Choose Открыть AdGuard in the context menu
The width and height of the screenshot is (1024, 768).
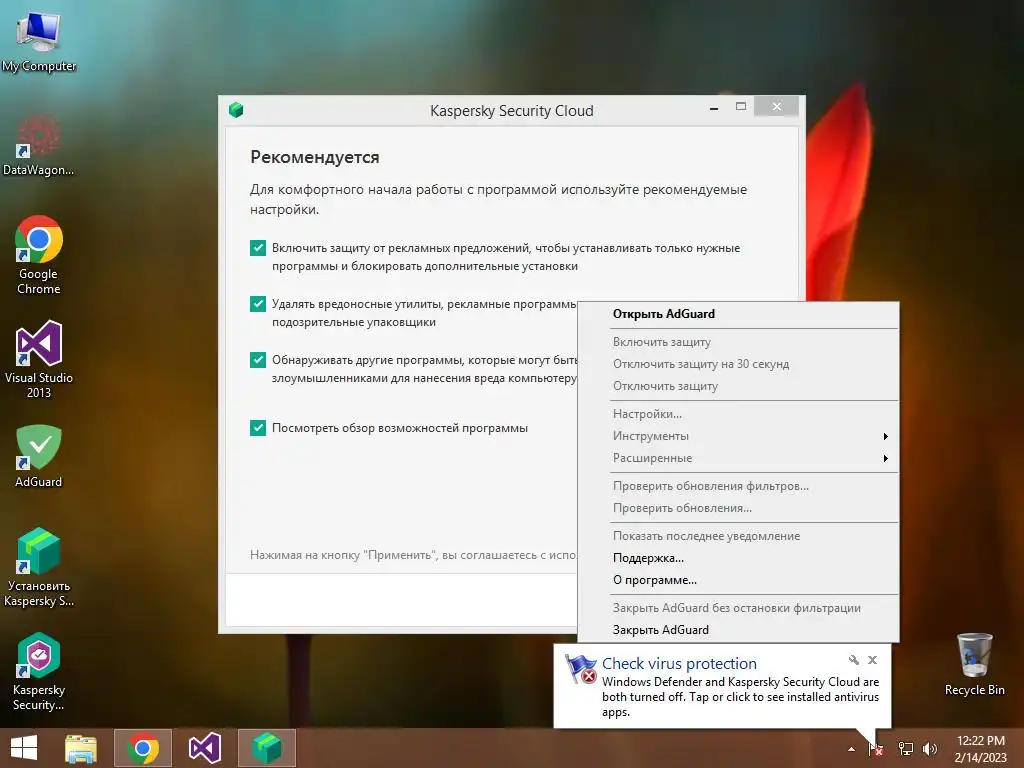point(738,314)
